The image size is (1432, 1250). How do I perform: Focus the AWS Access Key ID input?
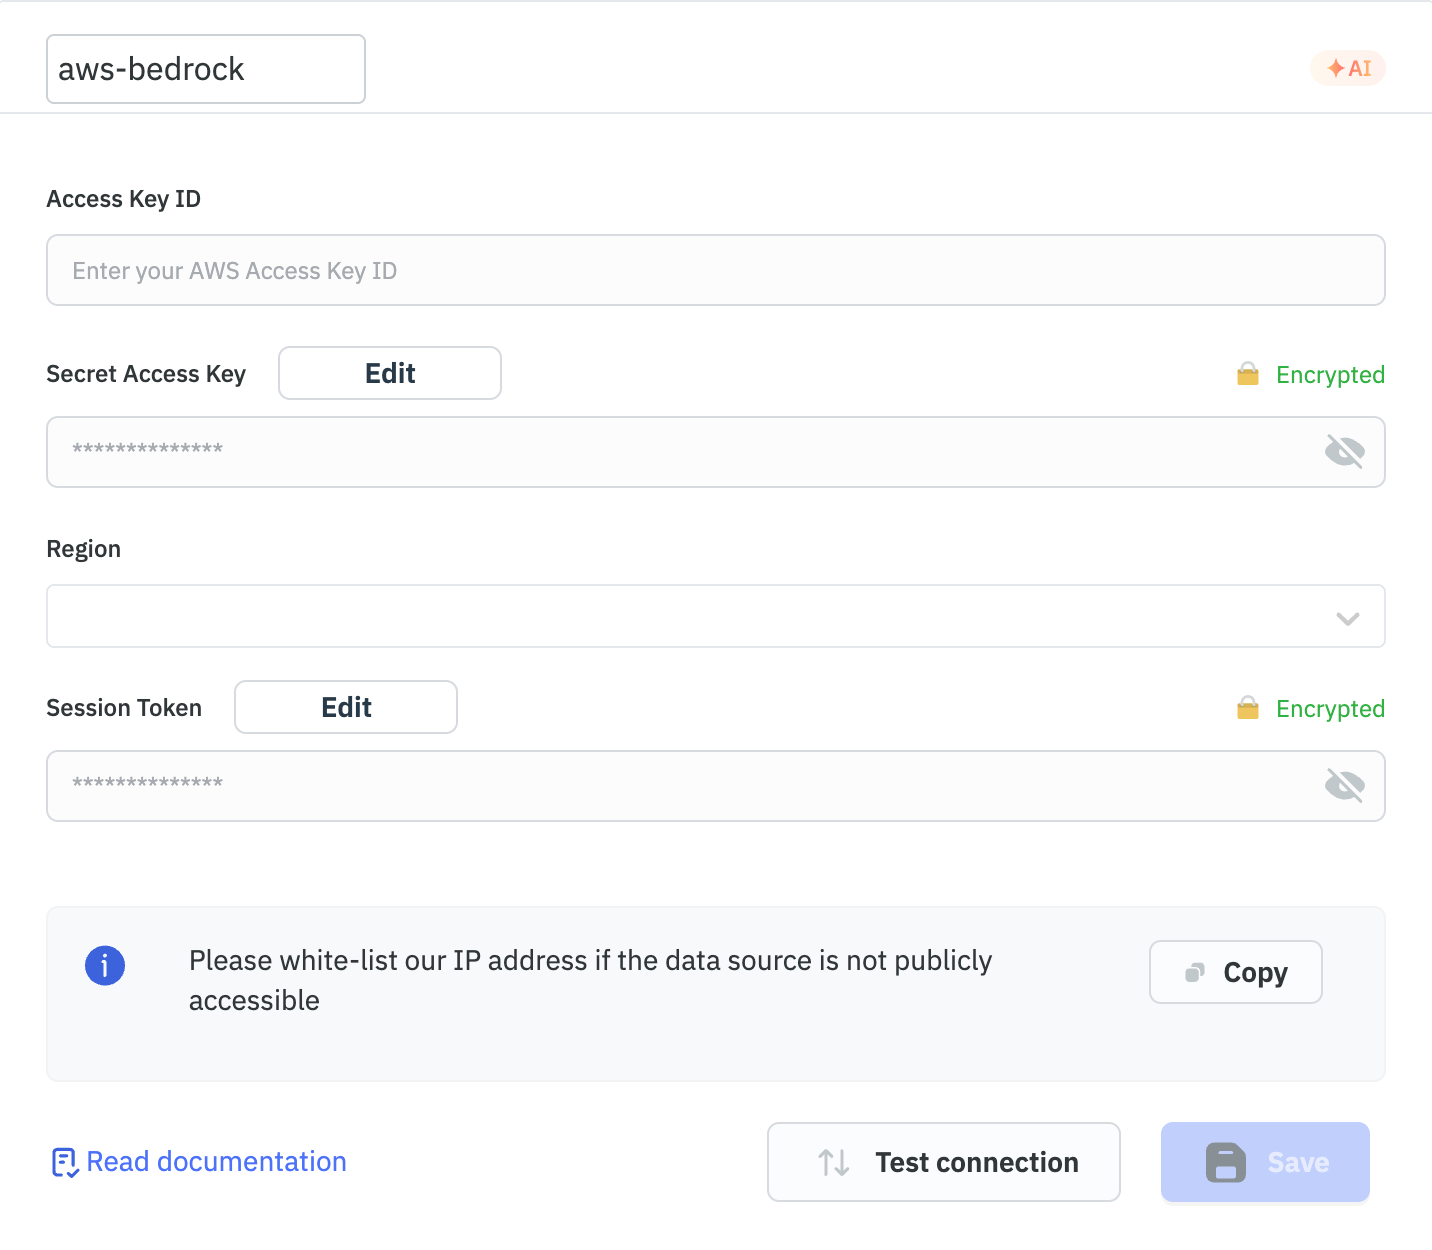[715, 270]
